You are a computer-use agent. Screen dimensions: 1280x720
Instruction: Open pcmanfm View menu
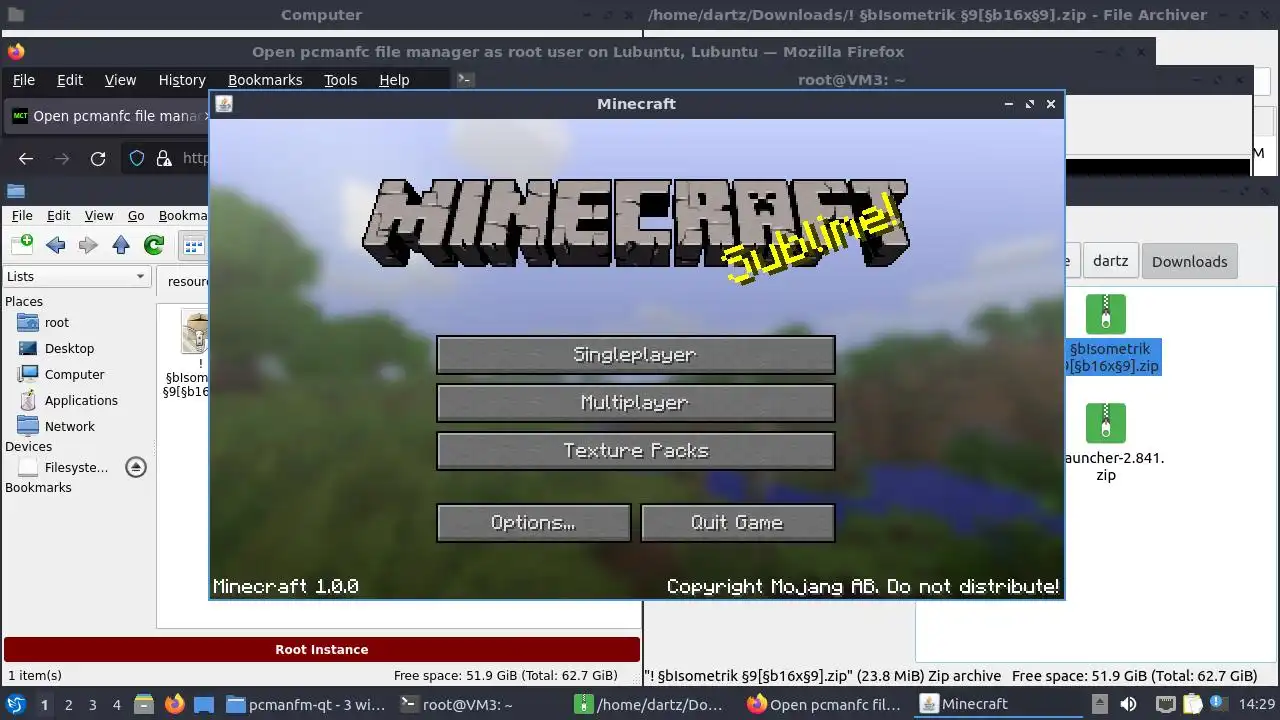[99, 215]
